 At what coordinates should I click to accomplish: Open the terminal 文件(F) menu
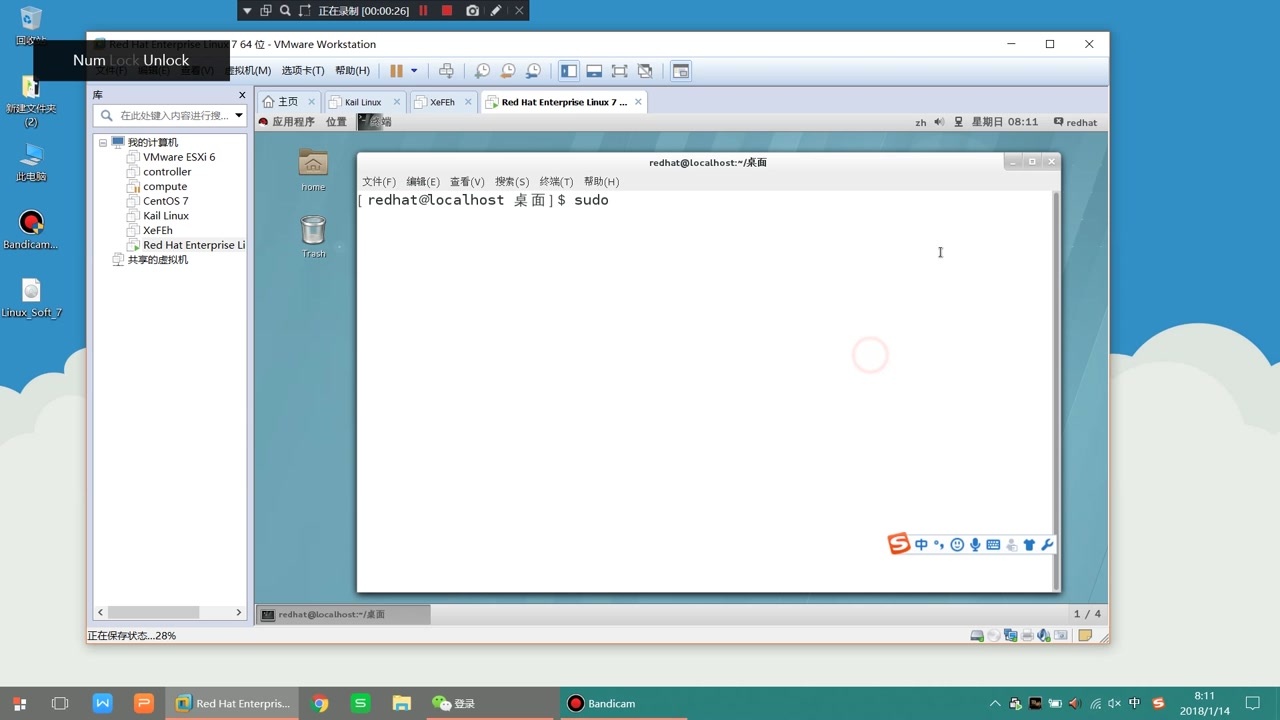click(x=379, y=182)
